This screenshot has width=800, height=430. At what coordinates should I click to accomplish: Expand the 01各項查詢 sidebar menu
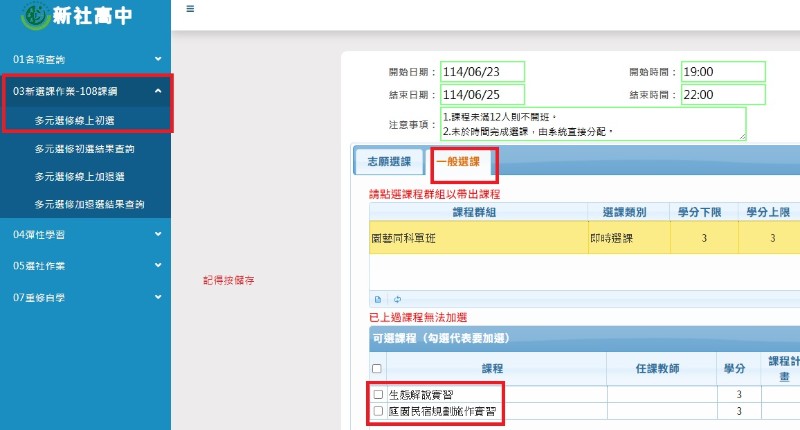click(x=85, y=60)
